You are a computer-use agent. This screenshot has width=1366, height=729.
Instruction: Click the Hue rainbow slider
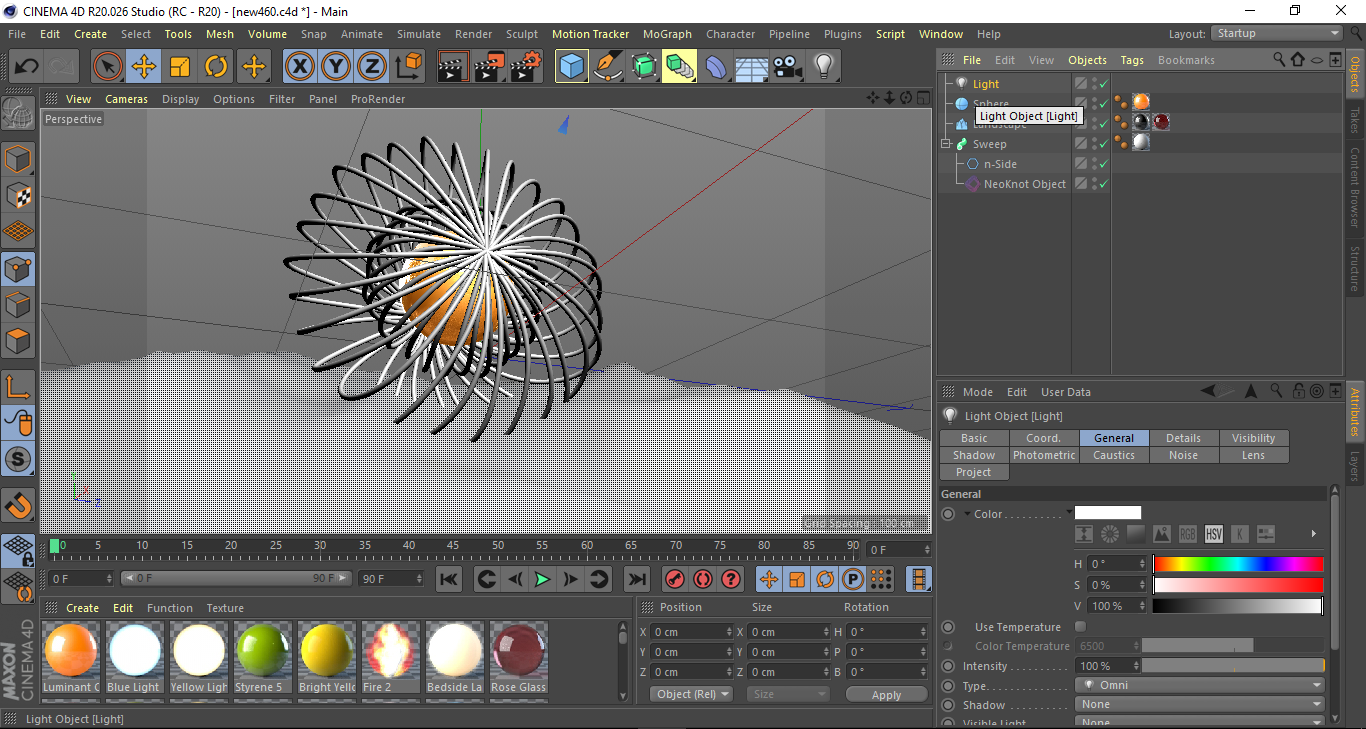(1238, 564)
